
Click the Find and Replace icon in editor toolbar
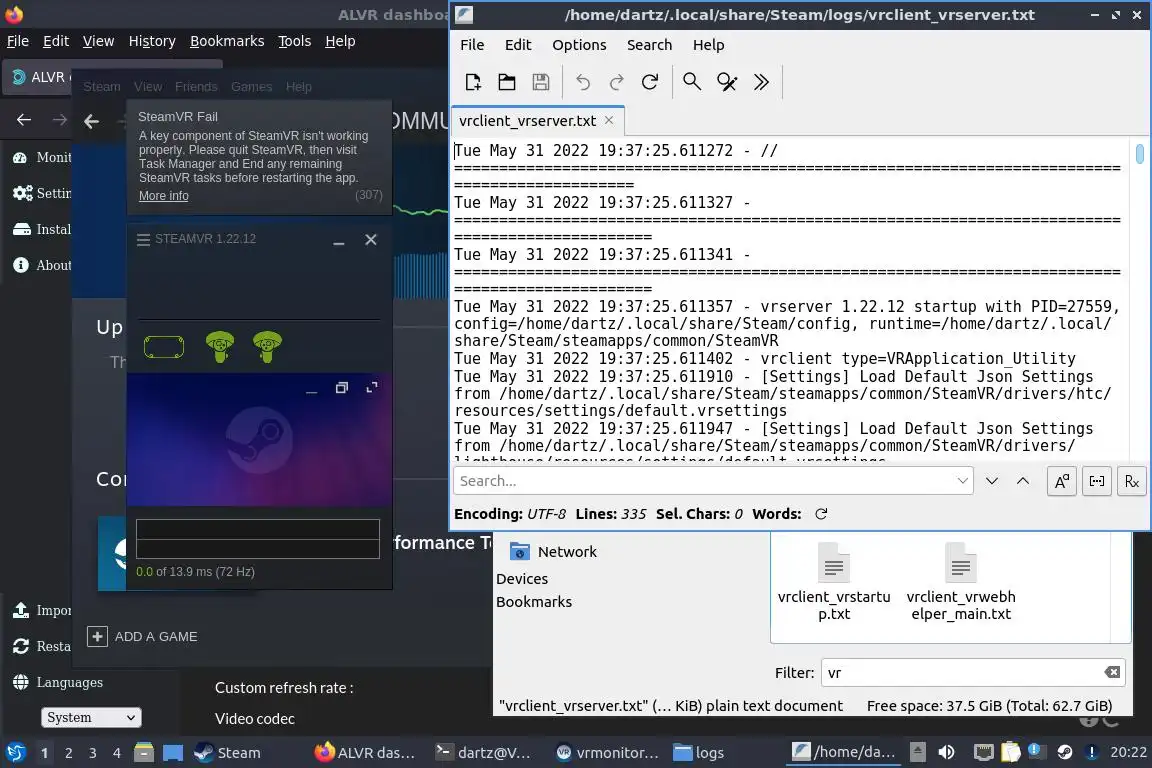click(727, 82)
